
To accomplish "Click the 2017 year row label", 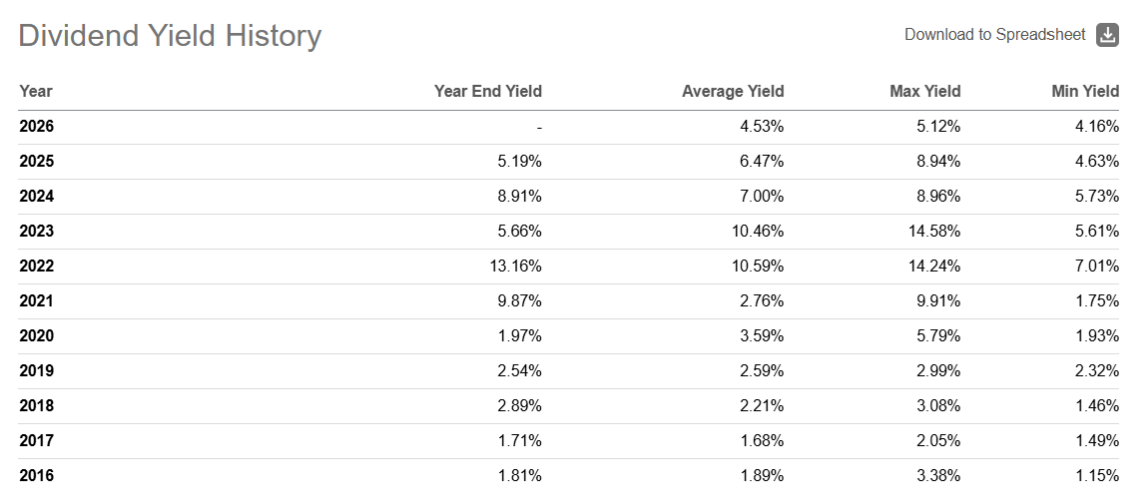I will pos(36,441).
